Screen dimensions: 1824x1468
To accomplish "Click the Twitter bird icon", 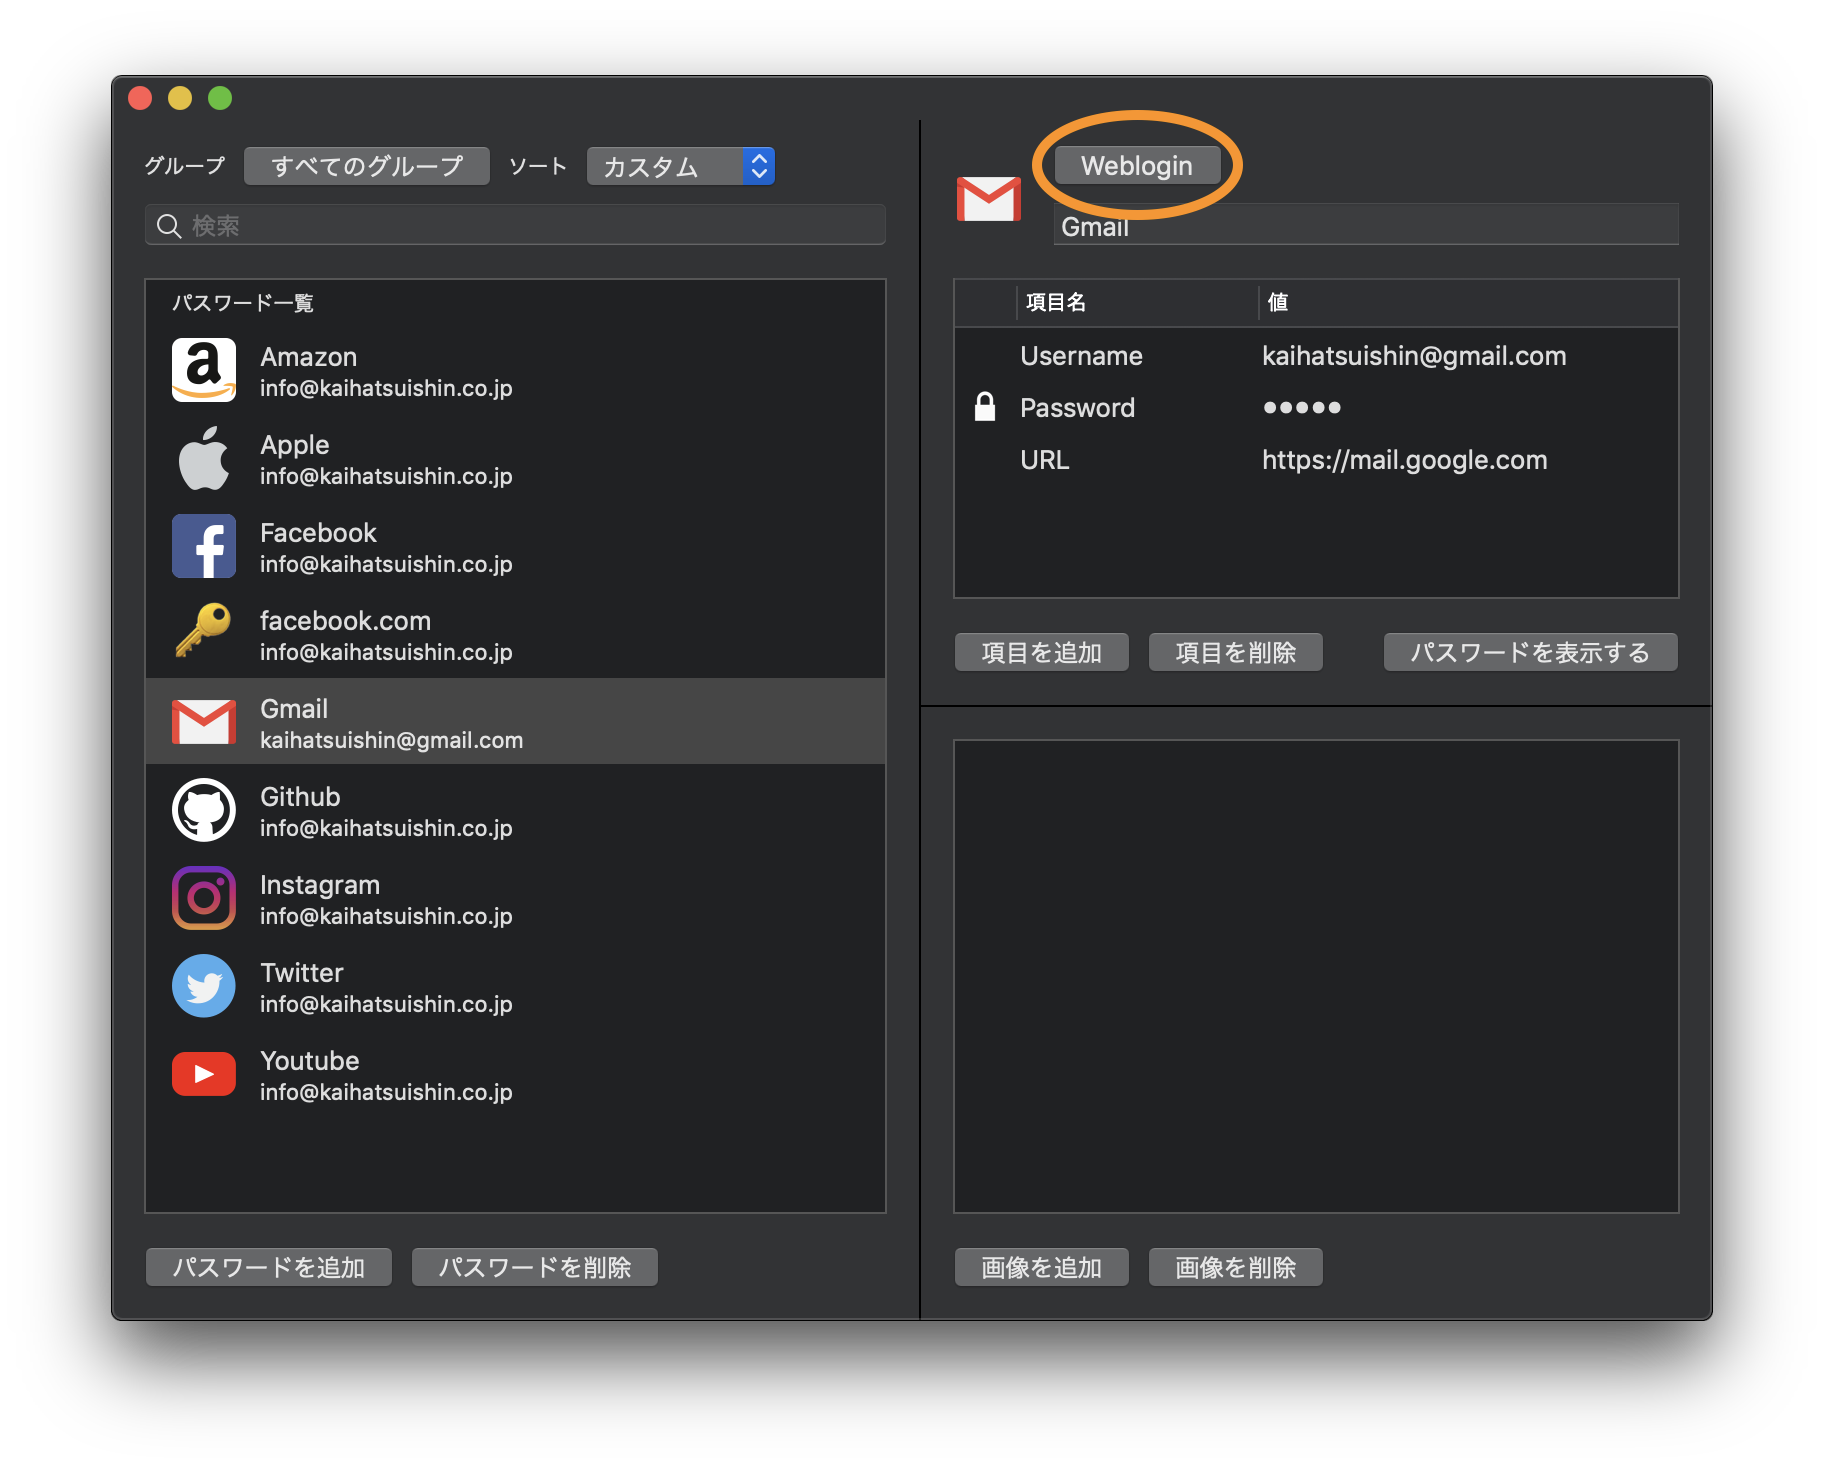I will tap(204, 986).
